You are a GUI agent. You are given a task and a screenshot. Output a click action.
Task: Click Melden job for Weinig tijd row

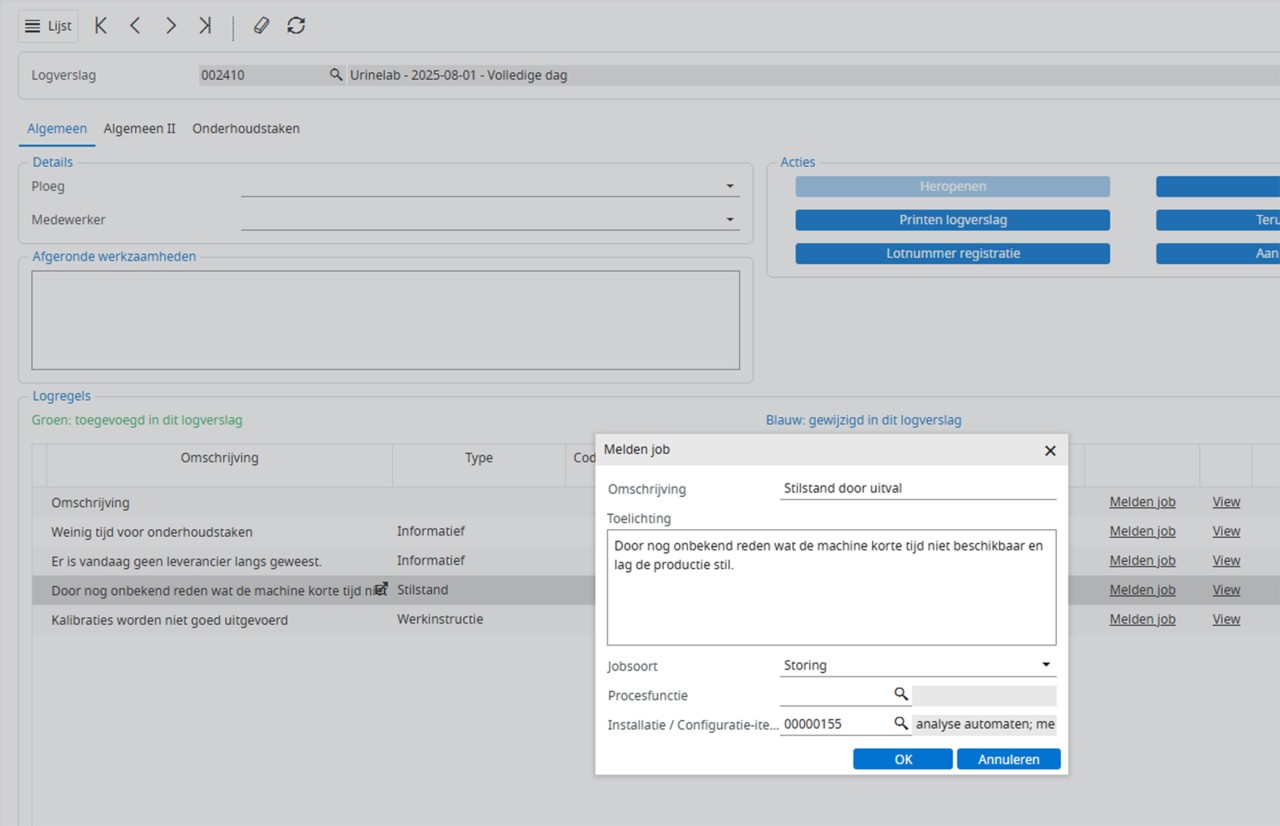1142,531
